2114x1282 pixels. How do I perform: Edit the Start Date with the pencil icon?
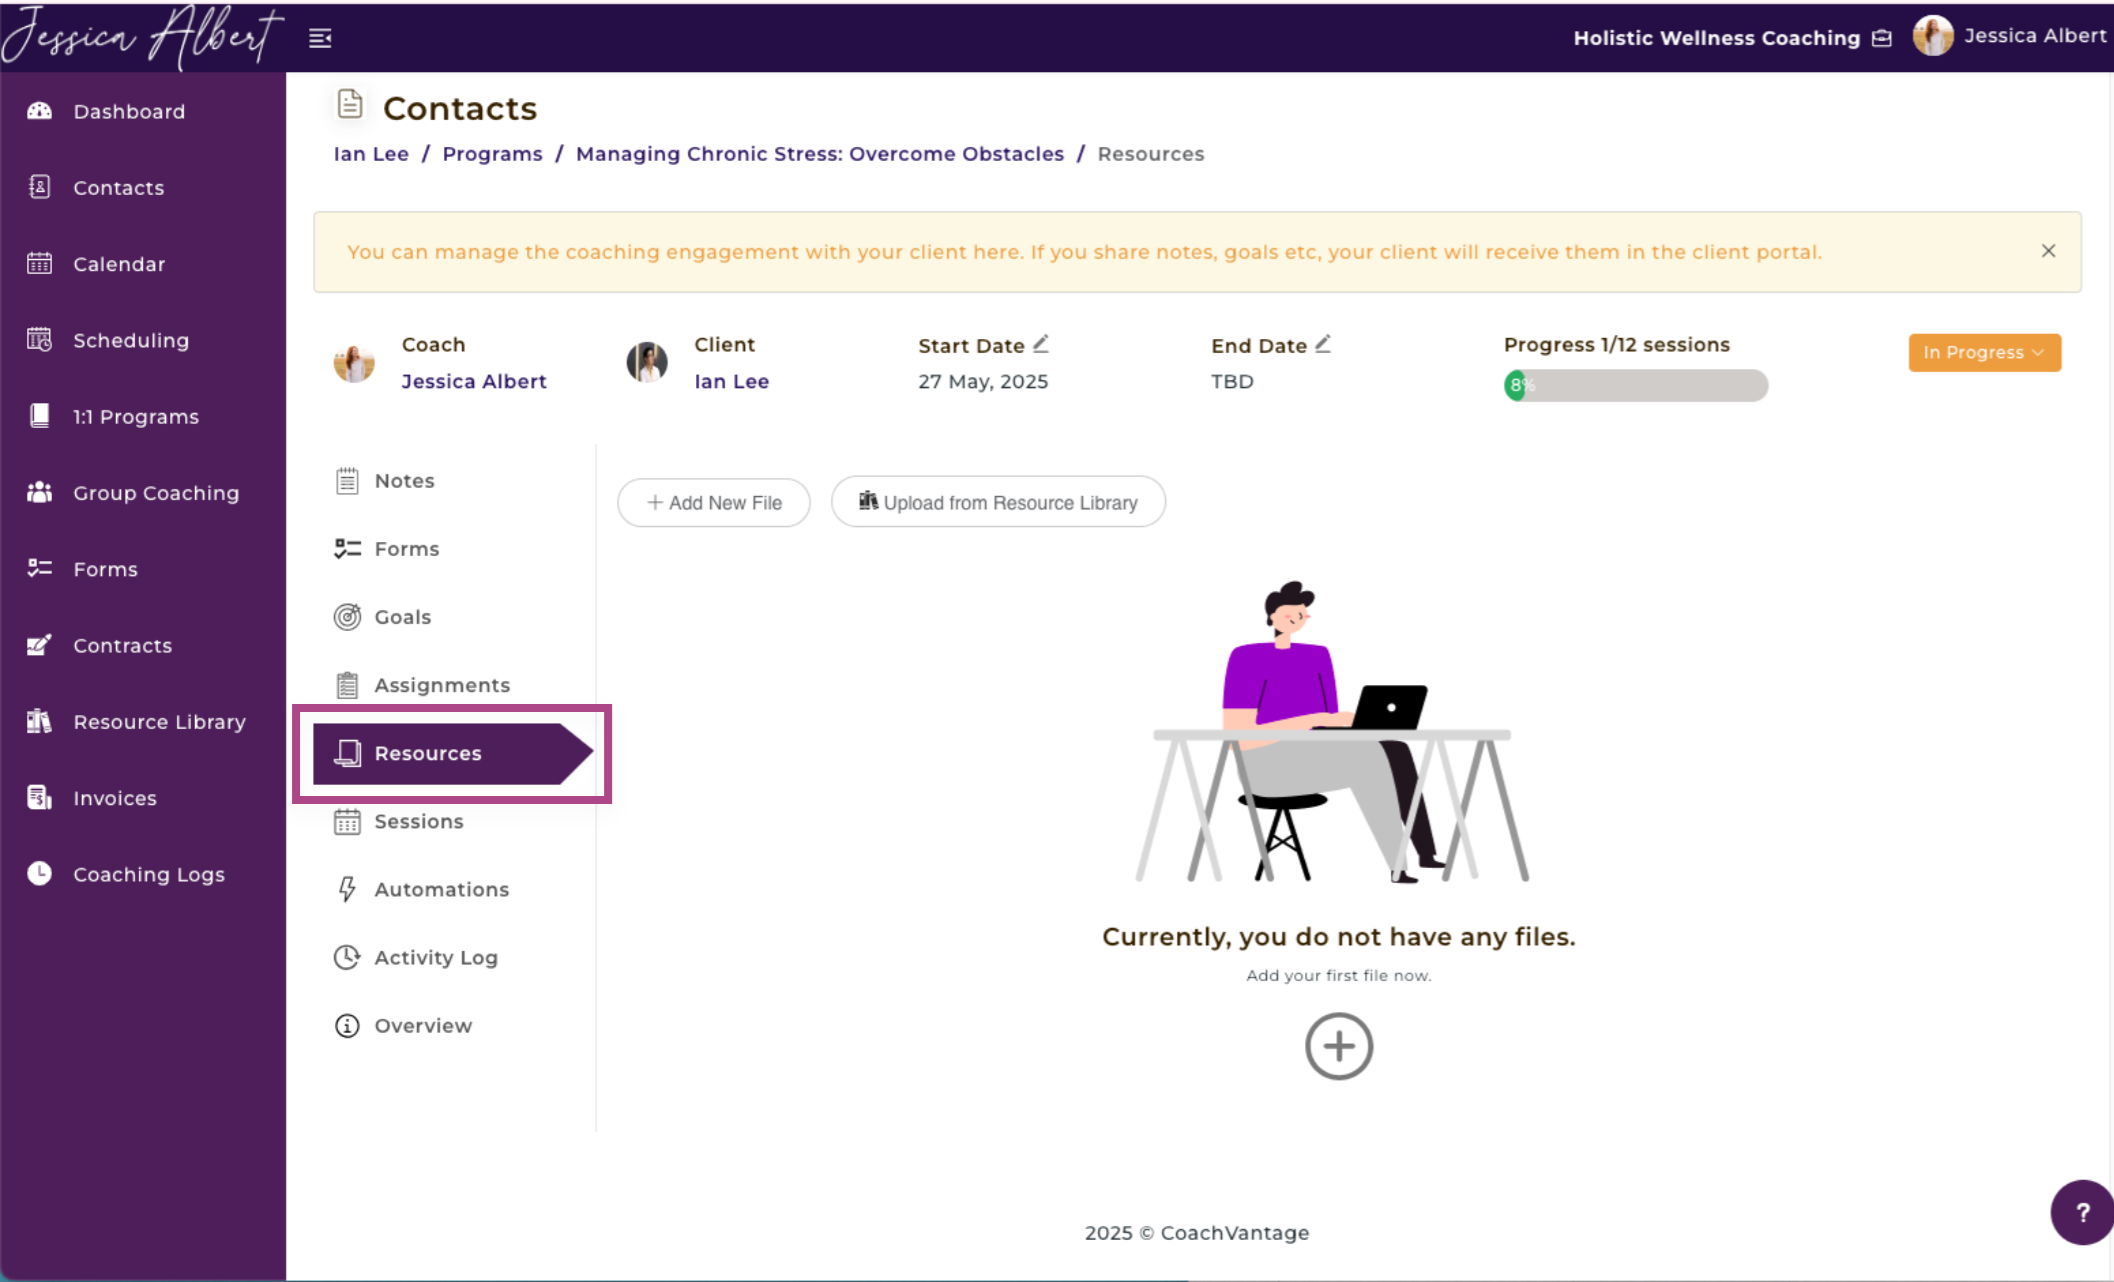coord(1041,344)
